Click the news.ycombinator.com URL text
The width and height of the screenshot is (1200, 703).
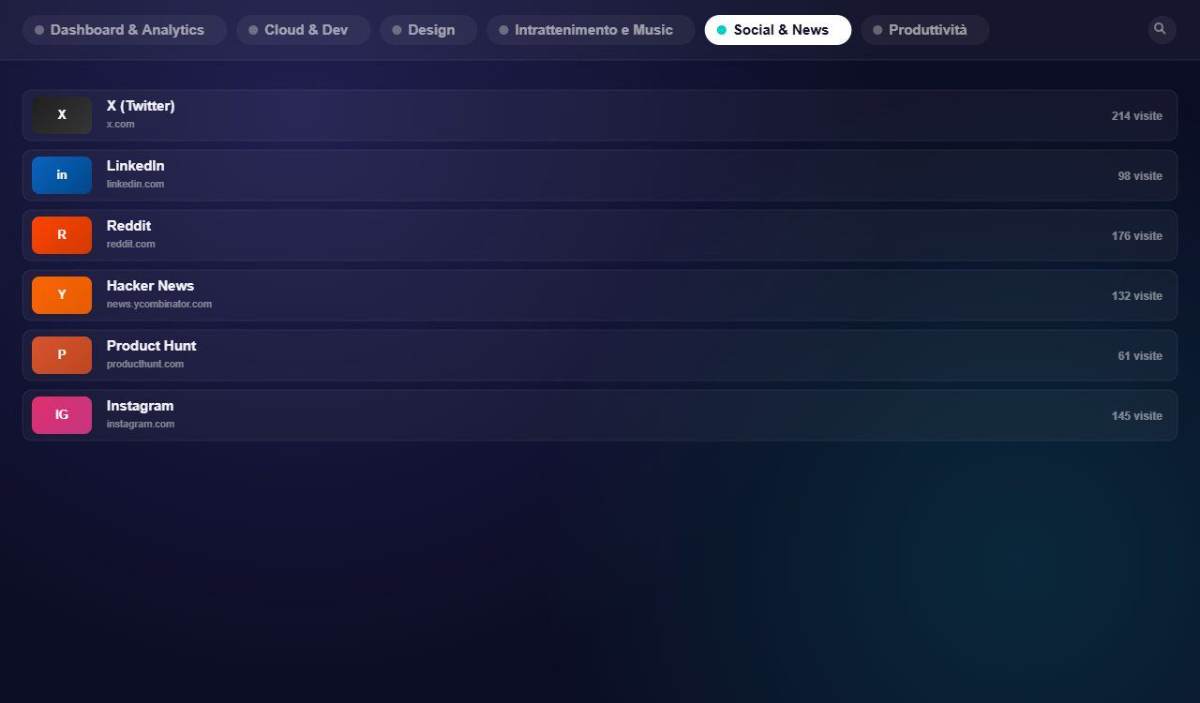(x=159, y=304)
